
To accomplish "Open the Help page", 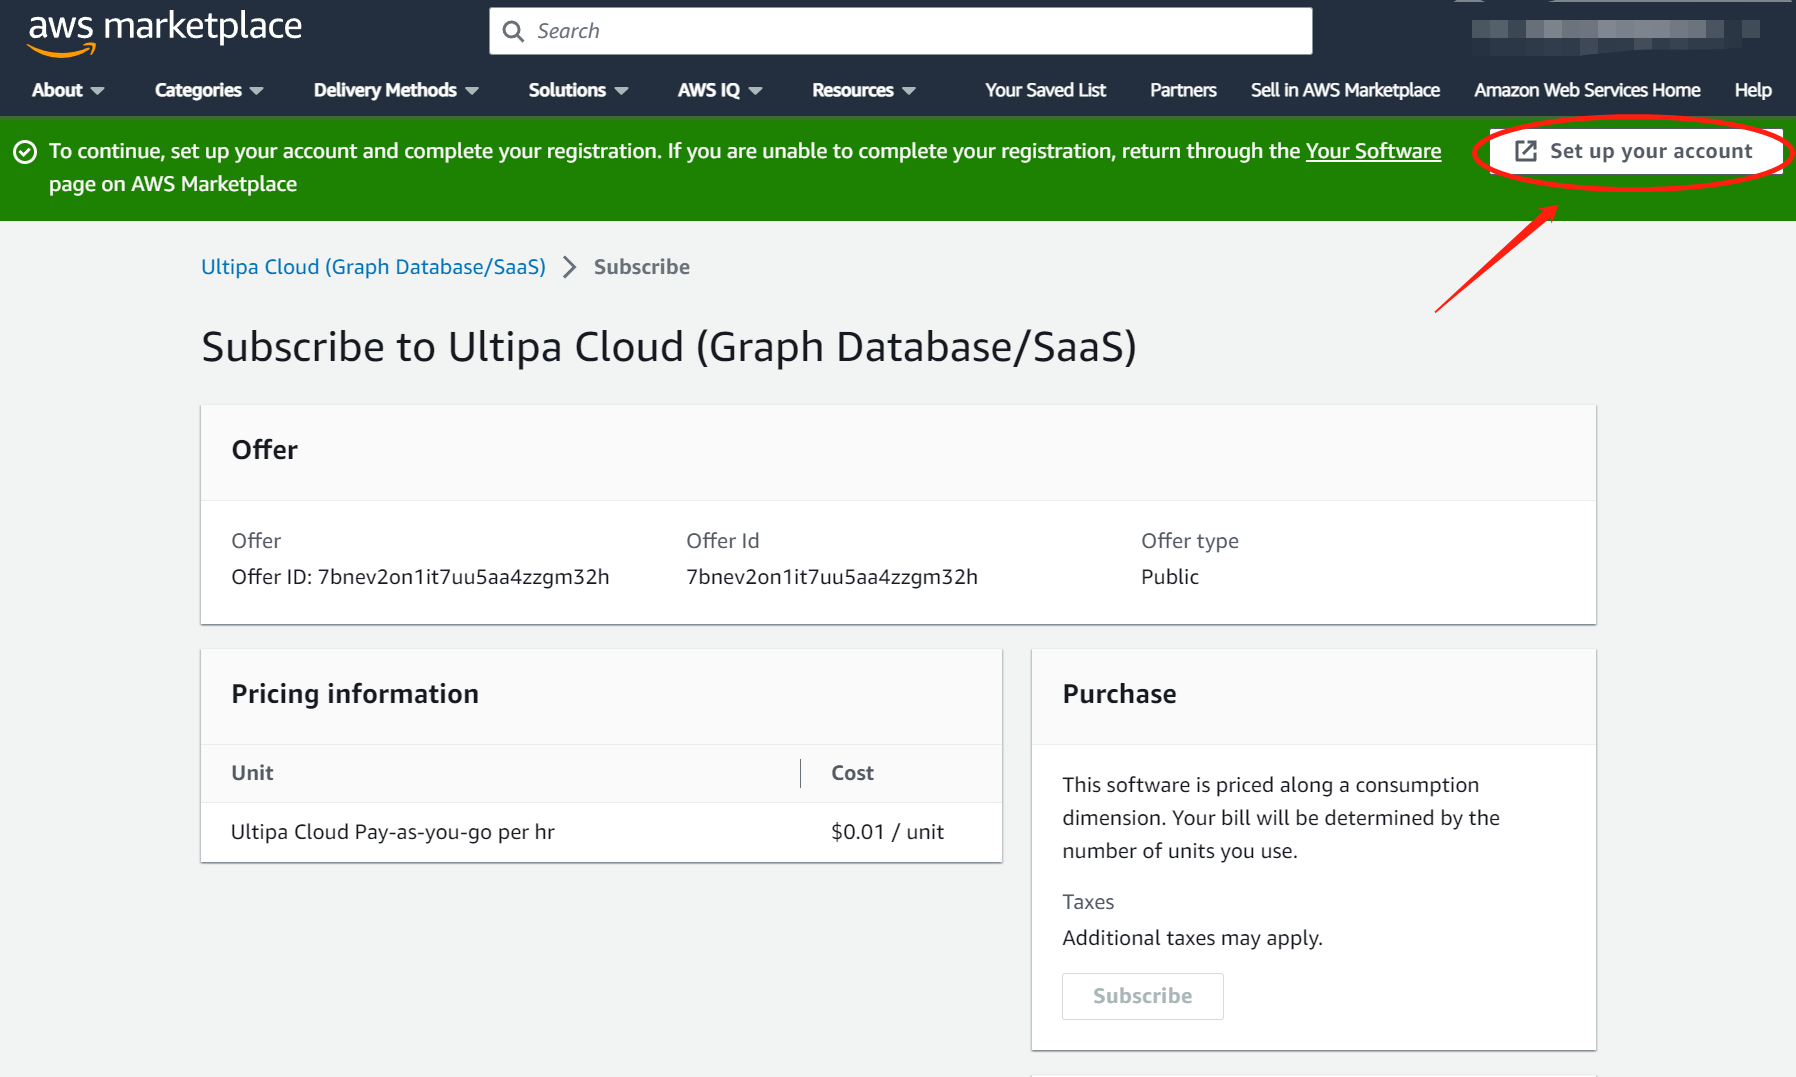I will point(1753,90).
